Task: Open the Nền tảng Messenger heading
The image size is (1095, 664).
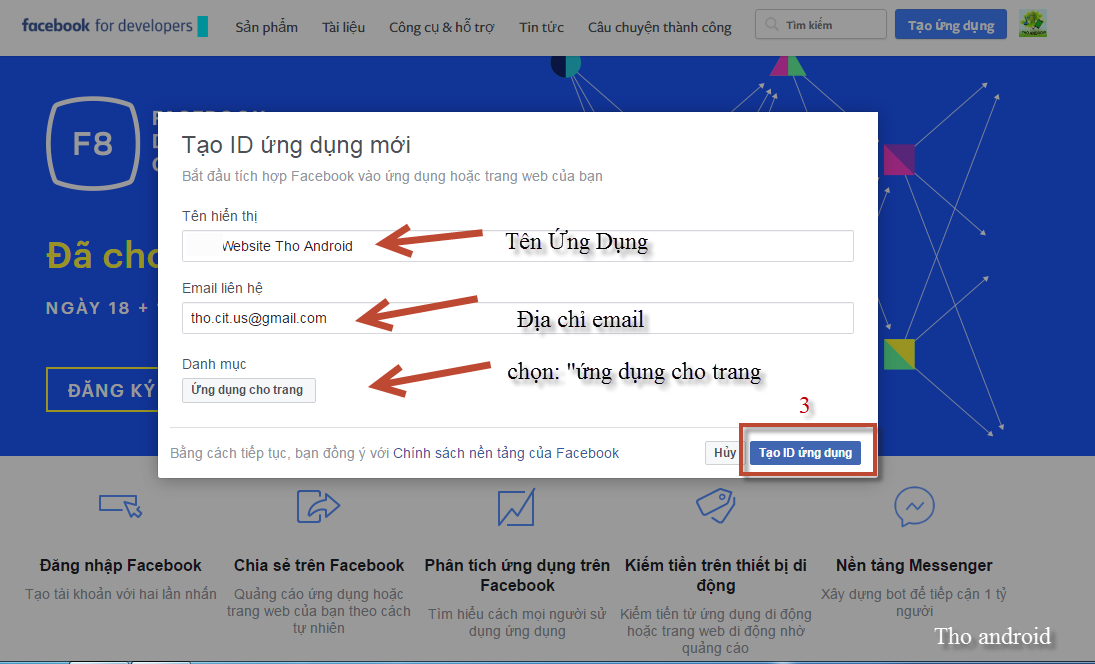Action: (x=914, y=566)
